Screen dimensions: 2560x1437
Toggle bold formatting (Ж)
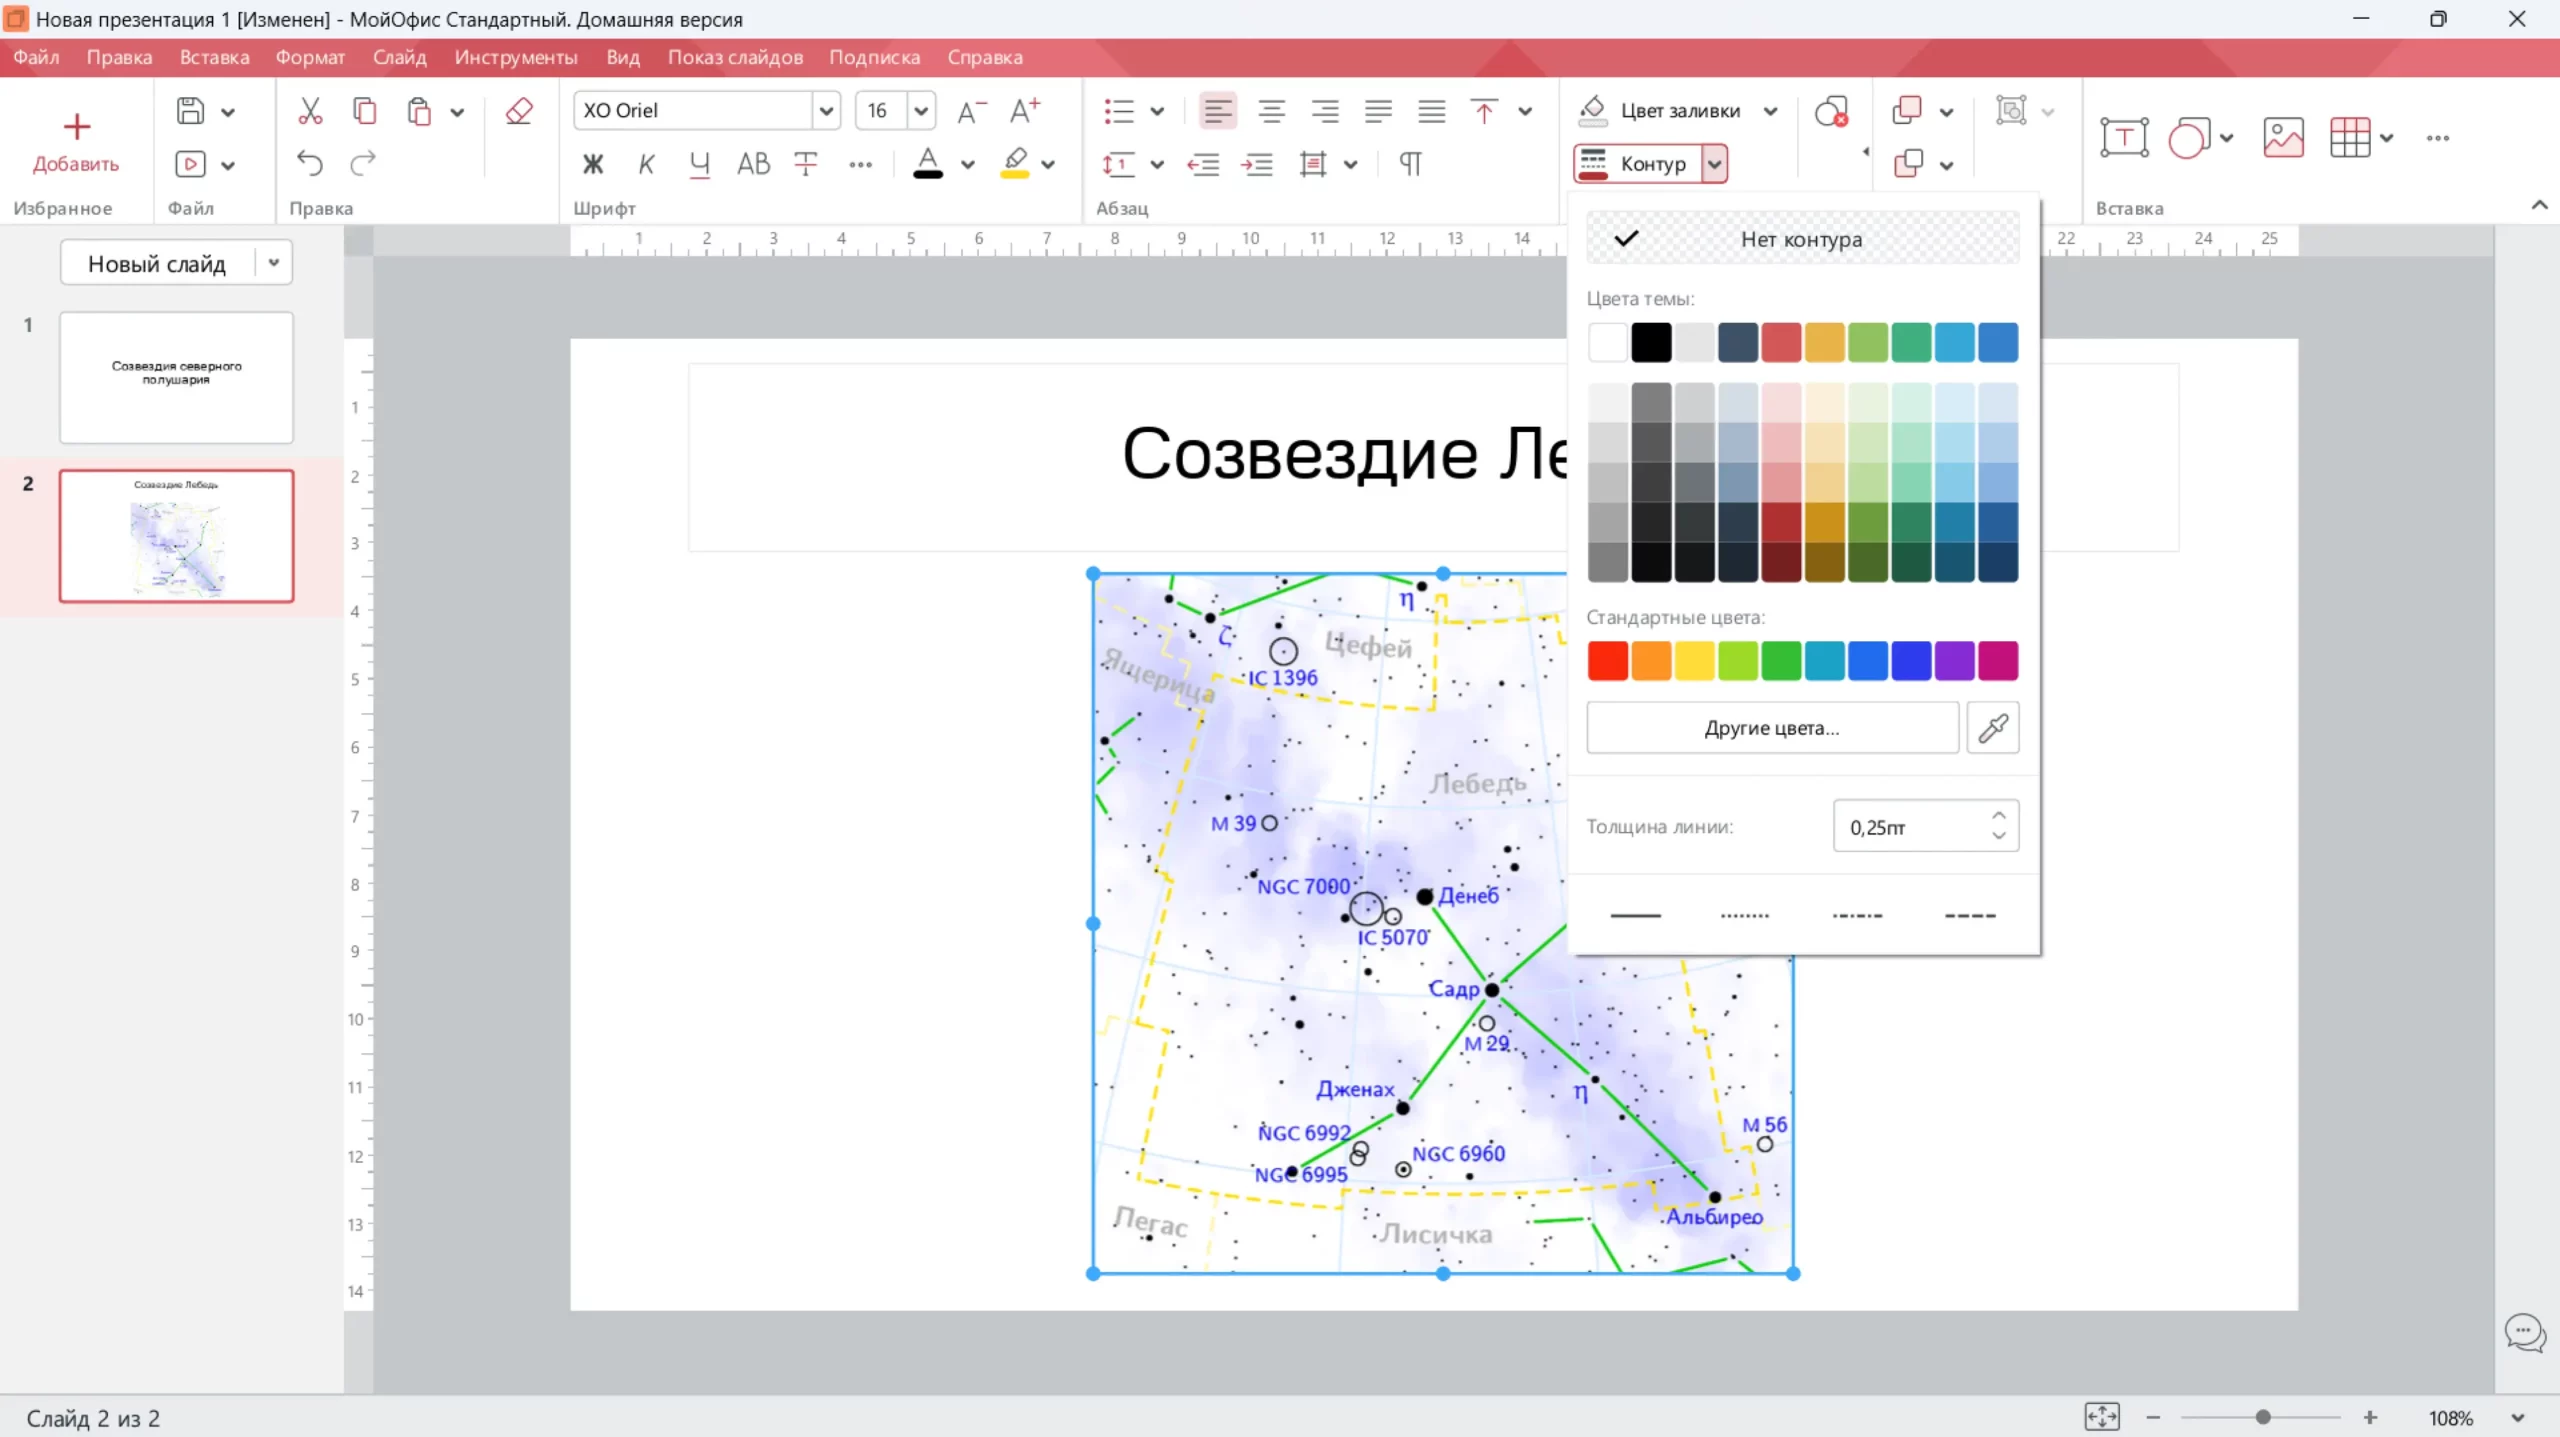[593, 164]
